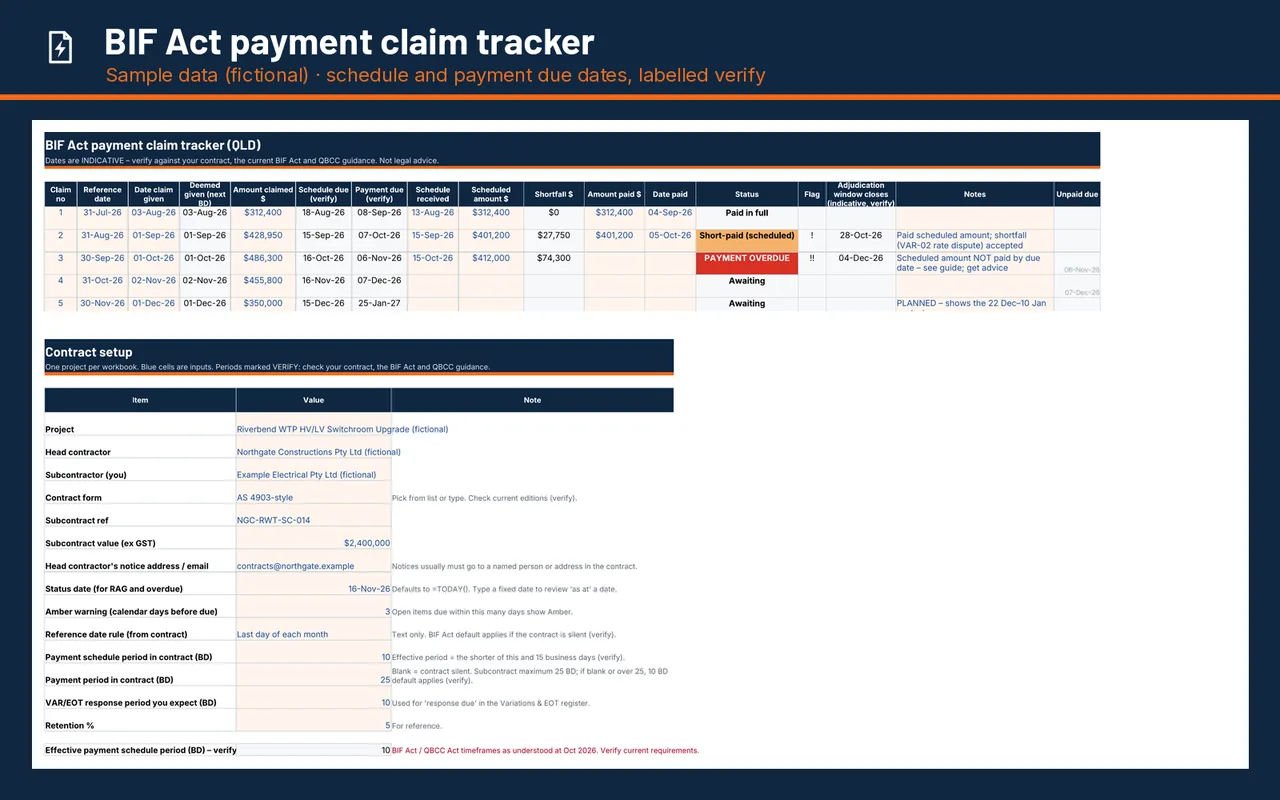Select the 'Short-paid (scheduled)' status cell
1280x800 pixels.
pos(747,240)
